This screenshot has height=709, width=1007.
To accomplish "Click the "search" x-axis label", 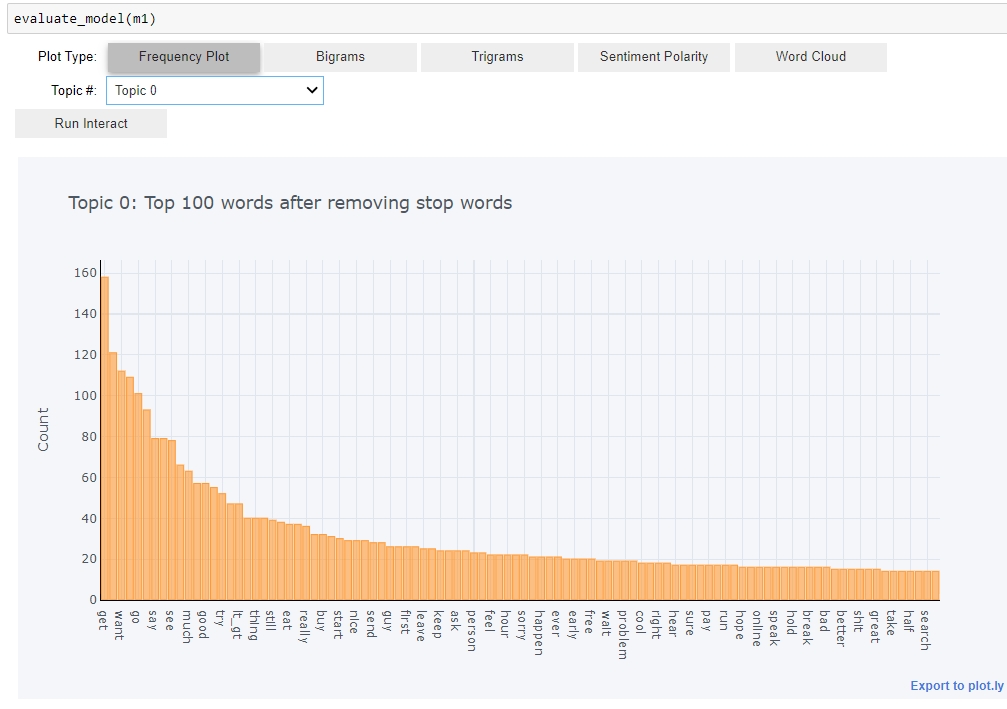I will pos(924,630).
